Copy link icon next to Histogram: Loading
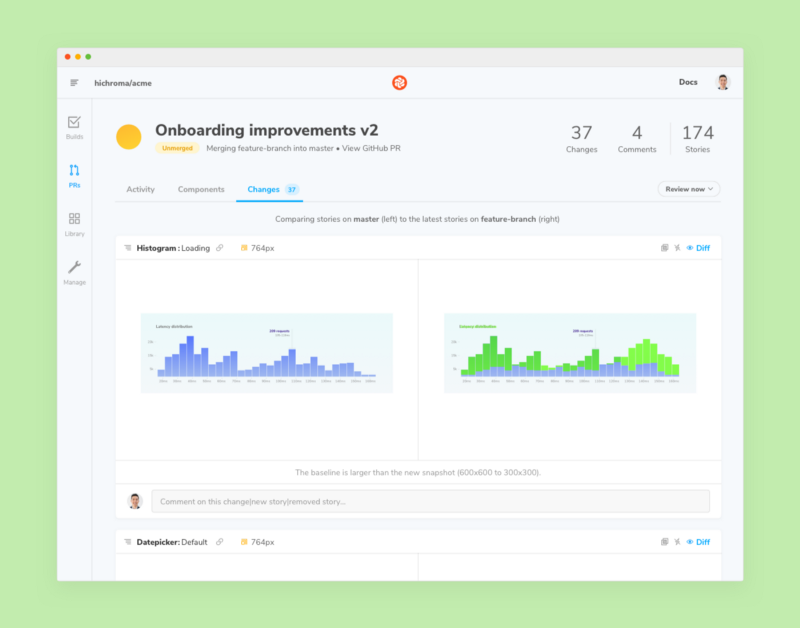 pyautogui.click(x=219, y=248)
